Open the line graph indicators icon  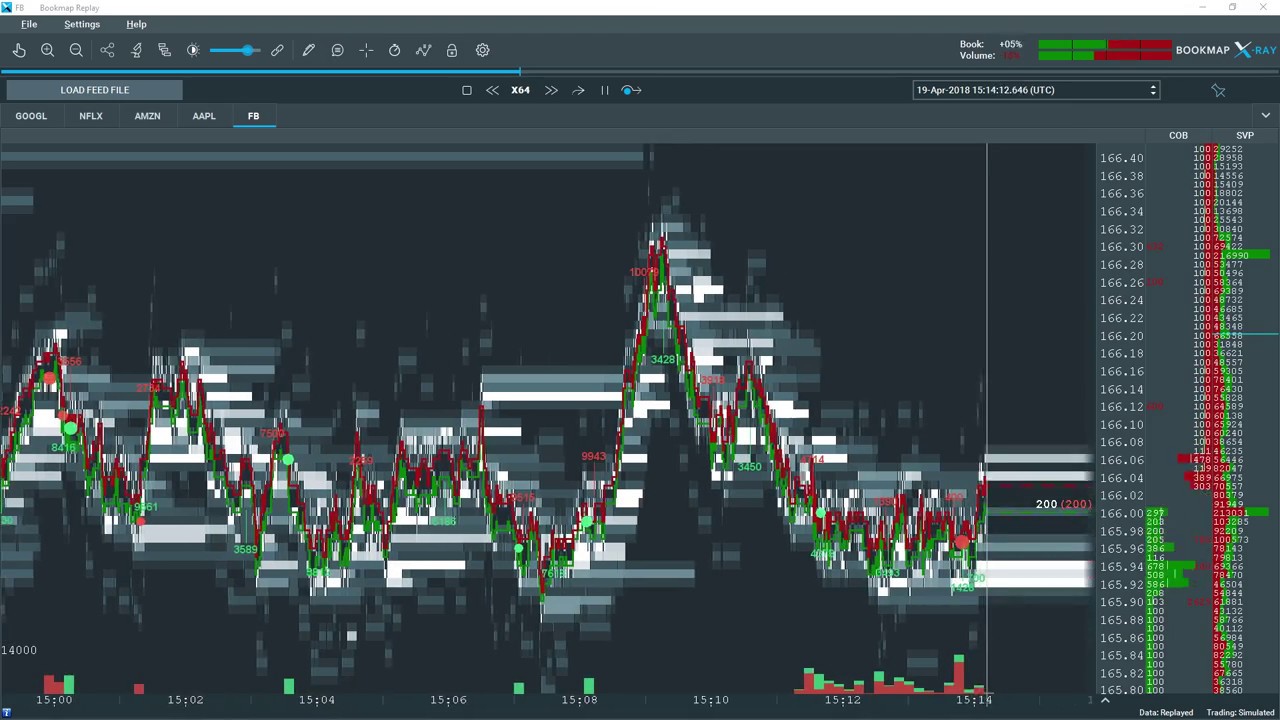(x=423, y=50)
